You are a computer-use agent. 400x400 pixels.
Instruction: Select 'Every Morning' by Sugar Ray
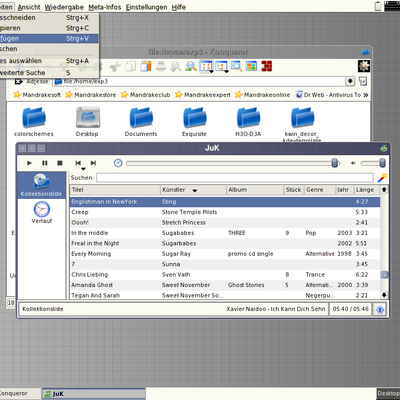(x=225, y=254)
